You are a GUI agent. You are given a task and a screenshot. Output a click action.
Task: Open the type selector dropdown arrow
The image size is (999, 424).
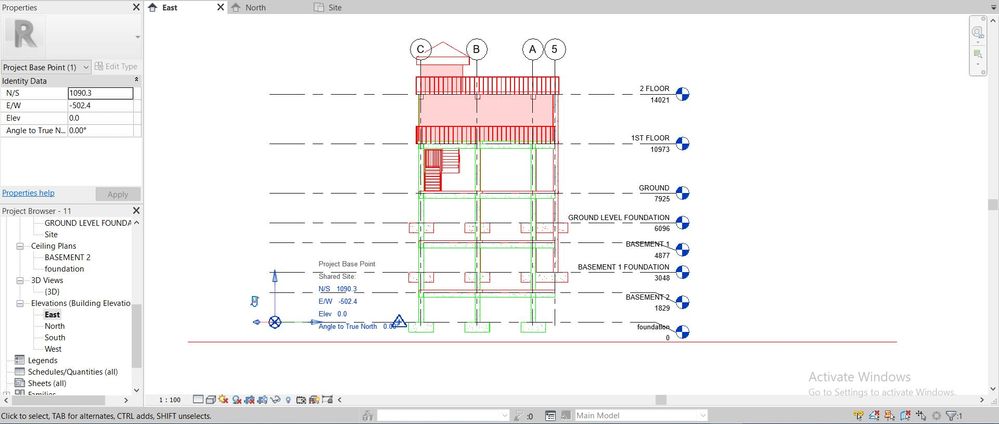pos(138,37)
